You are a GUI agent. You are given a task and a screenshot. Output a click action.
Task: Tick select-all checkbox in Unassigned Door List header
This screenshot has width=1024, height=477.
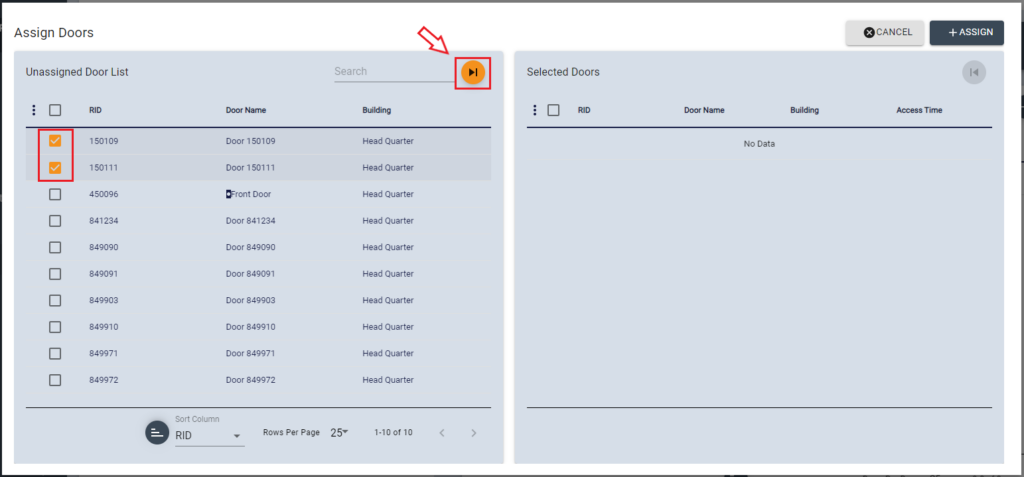(55, 110)
